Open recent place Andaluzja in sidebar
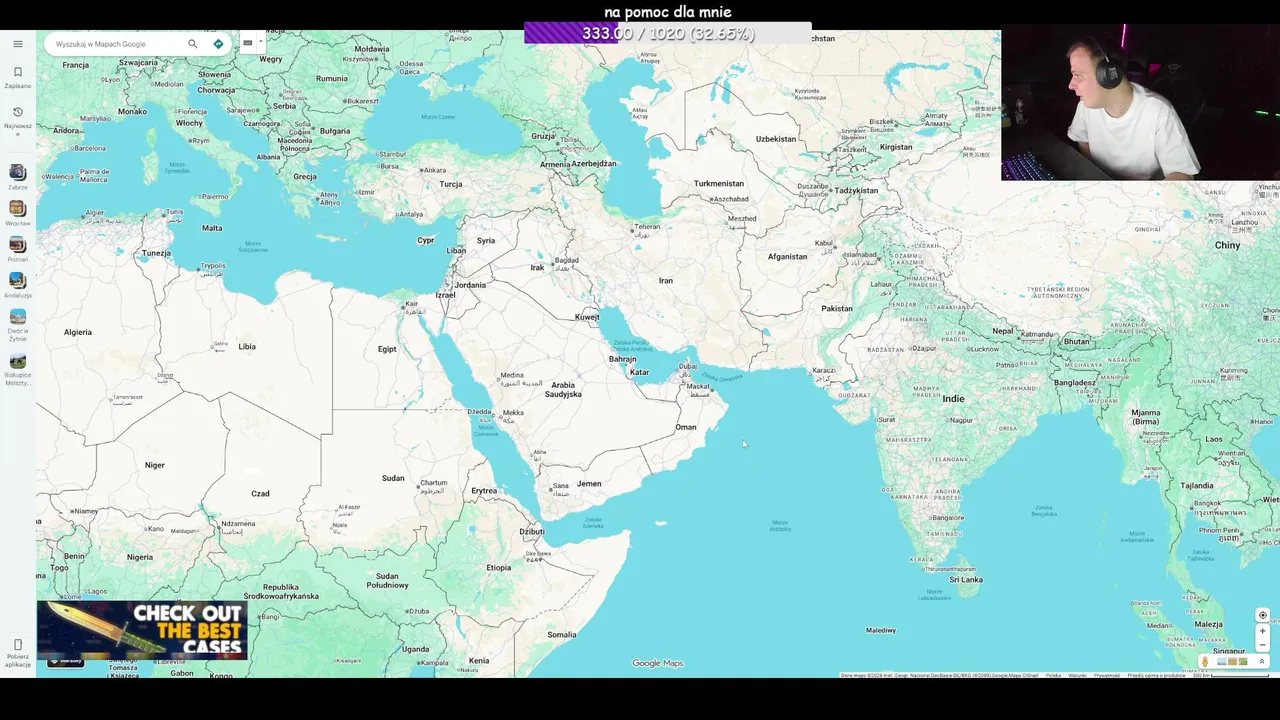Image resolution: width=1280 pixels, height=720 pixels. point(17,285)
